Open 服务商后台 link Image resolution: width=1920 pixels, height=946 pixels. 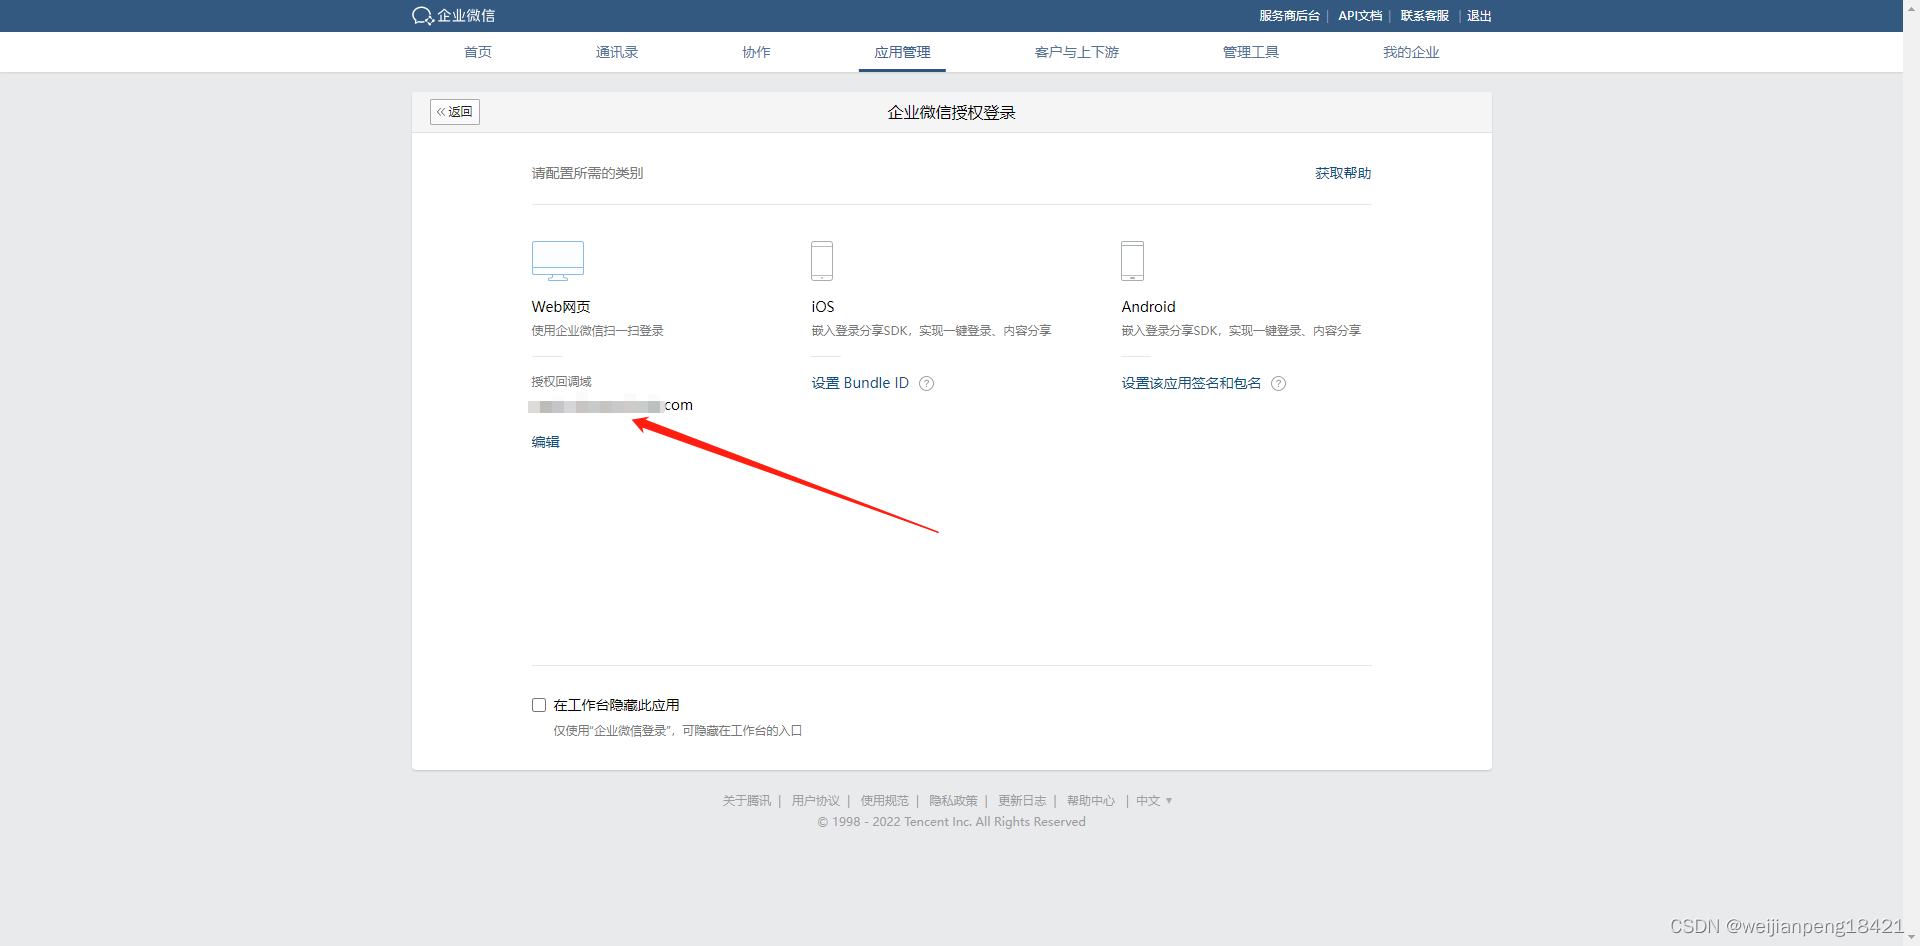pos(1289,16)
